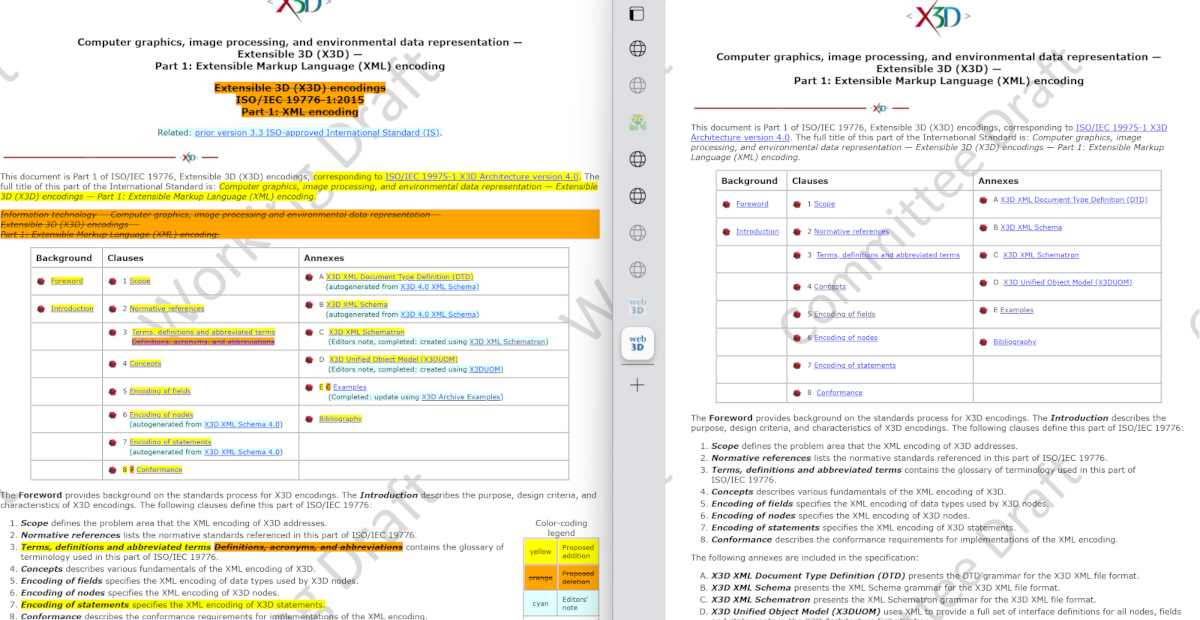The image size is (1200, 620).
Task: Select the highlighted active web3D tab
Action: coord(637,343)
